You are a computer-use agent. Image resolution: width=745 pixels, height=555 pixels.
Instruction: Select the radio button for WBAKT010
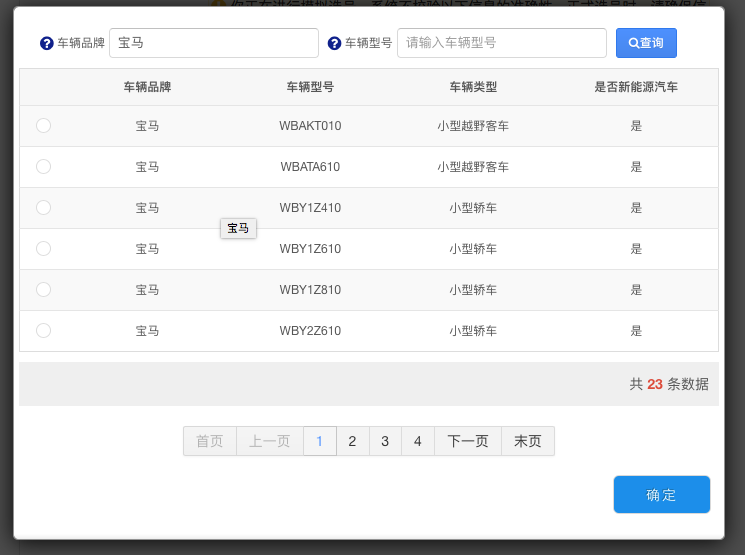click(43, 125)
